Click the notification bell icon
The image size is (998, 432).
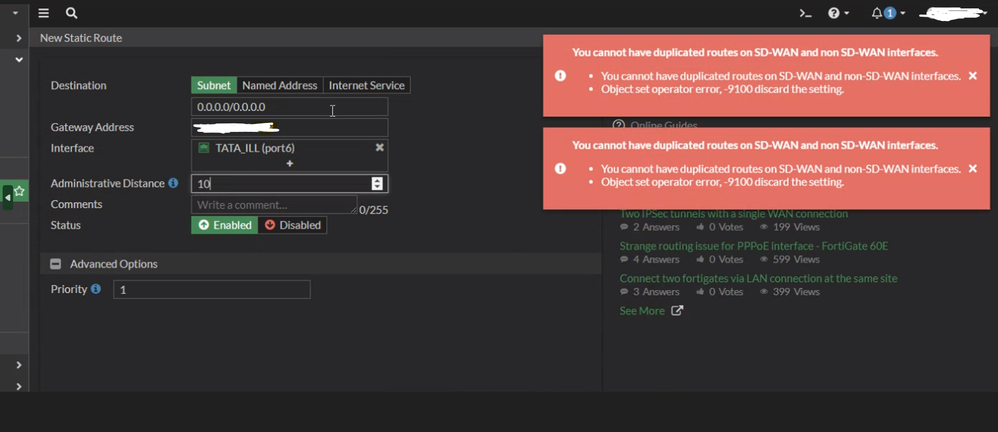pos(878,14)
